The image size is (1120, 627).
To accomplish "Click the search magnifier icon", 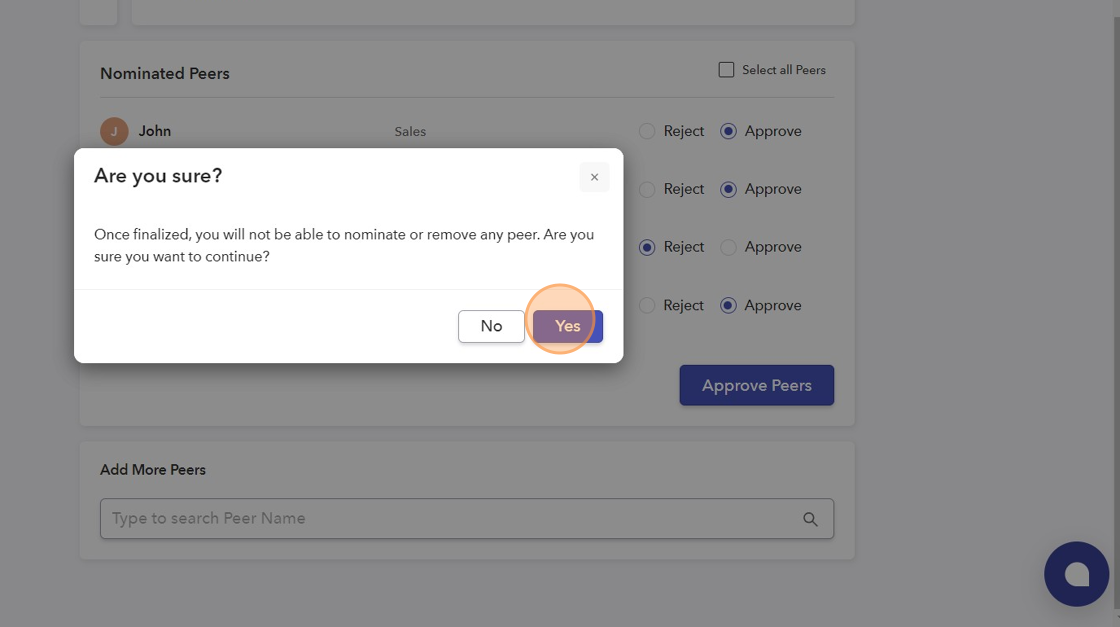I will click(x=810, y=519).
